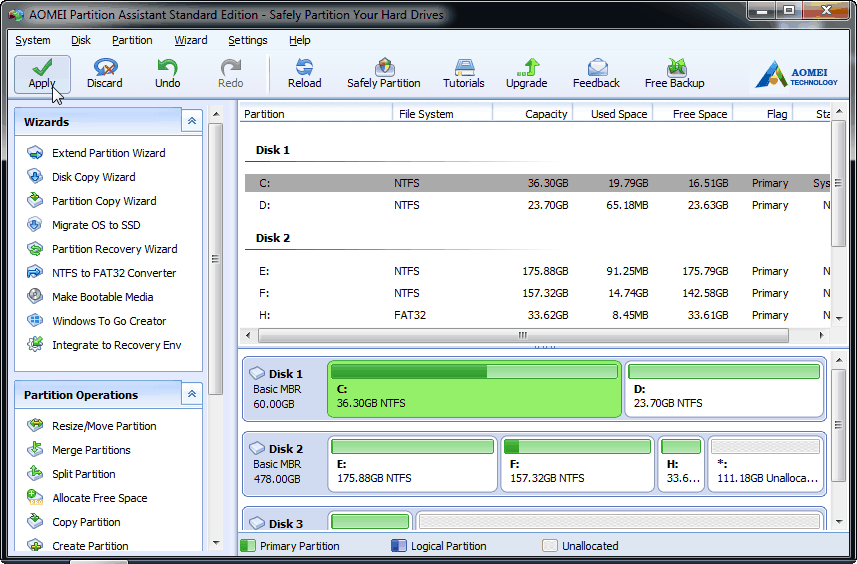Click disk map scroll down arrow

tap(839, 522)
